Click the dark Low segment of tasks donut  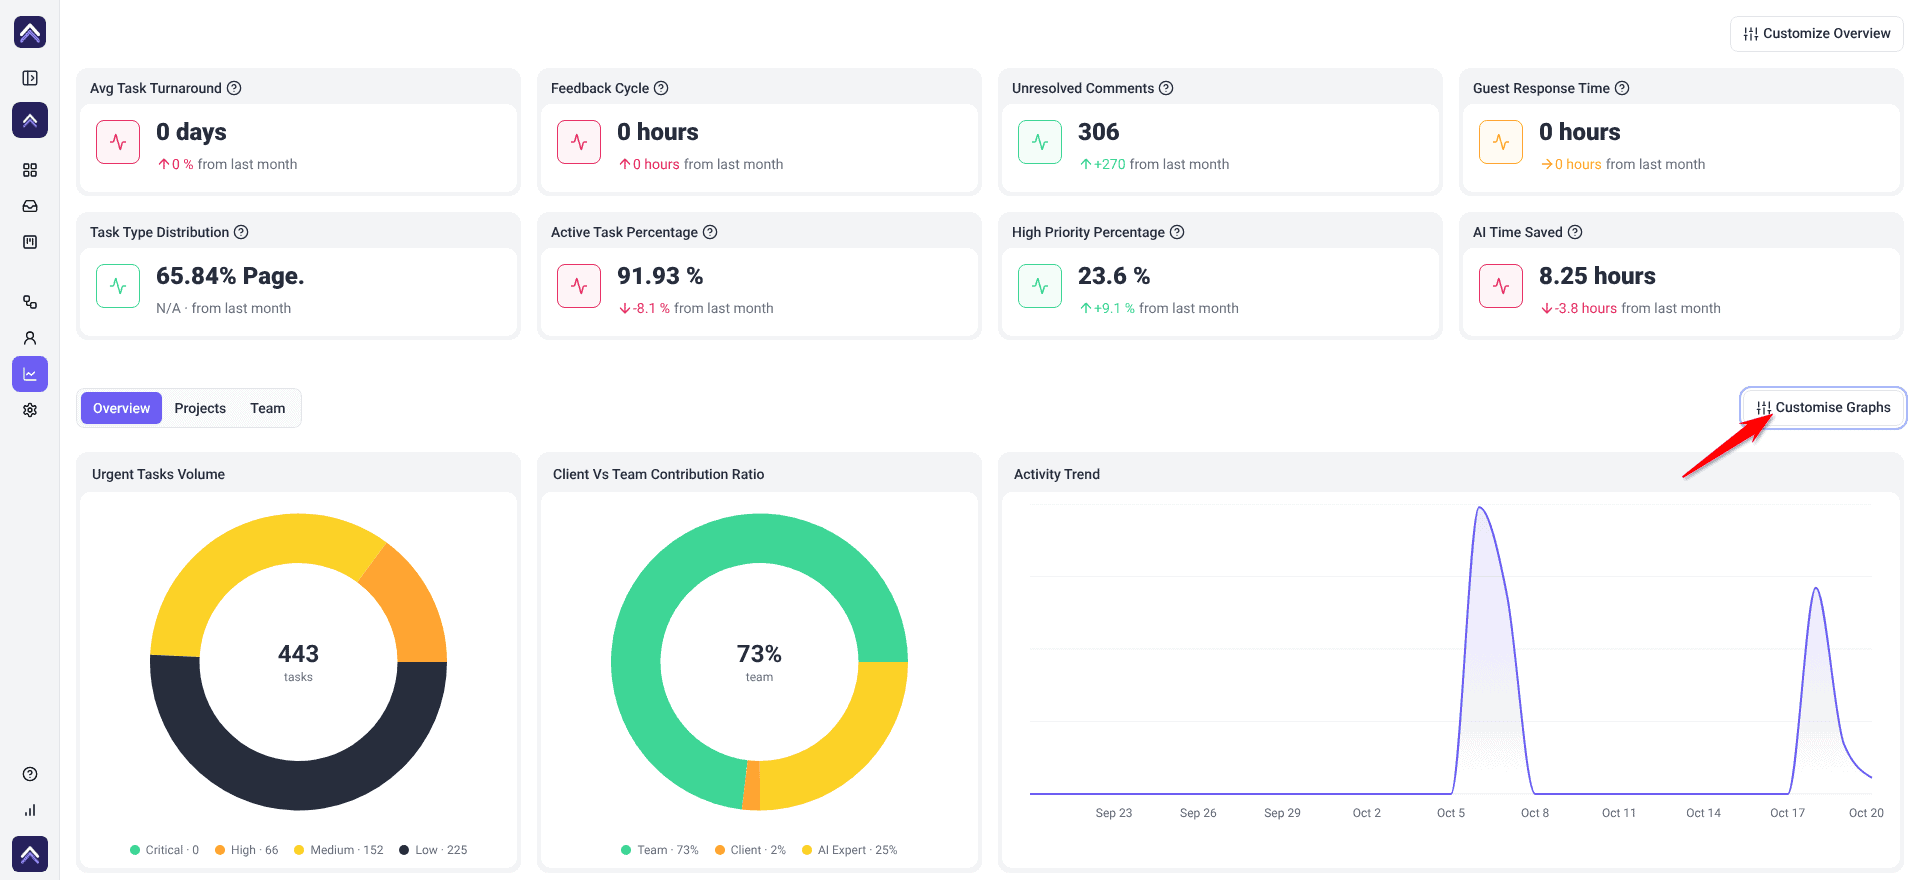[x=300, y=785]
